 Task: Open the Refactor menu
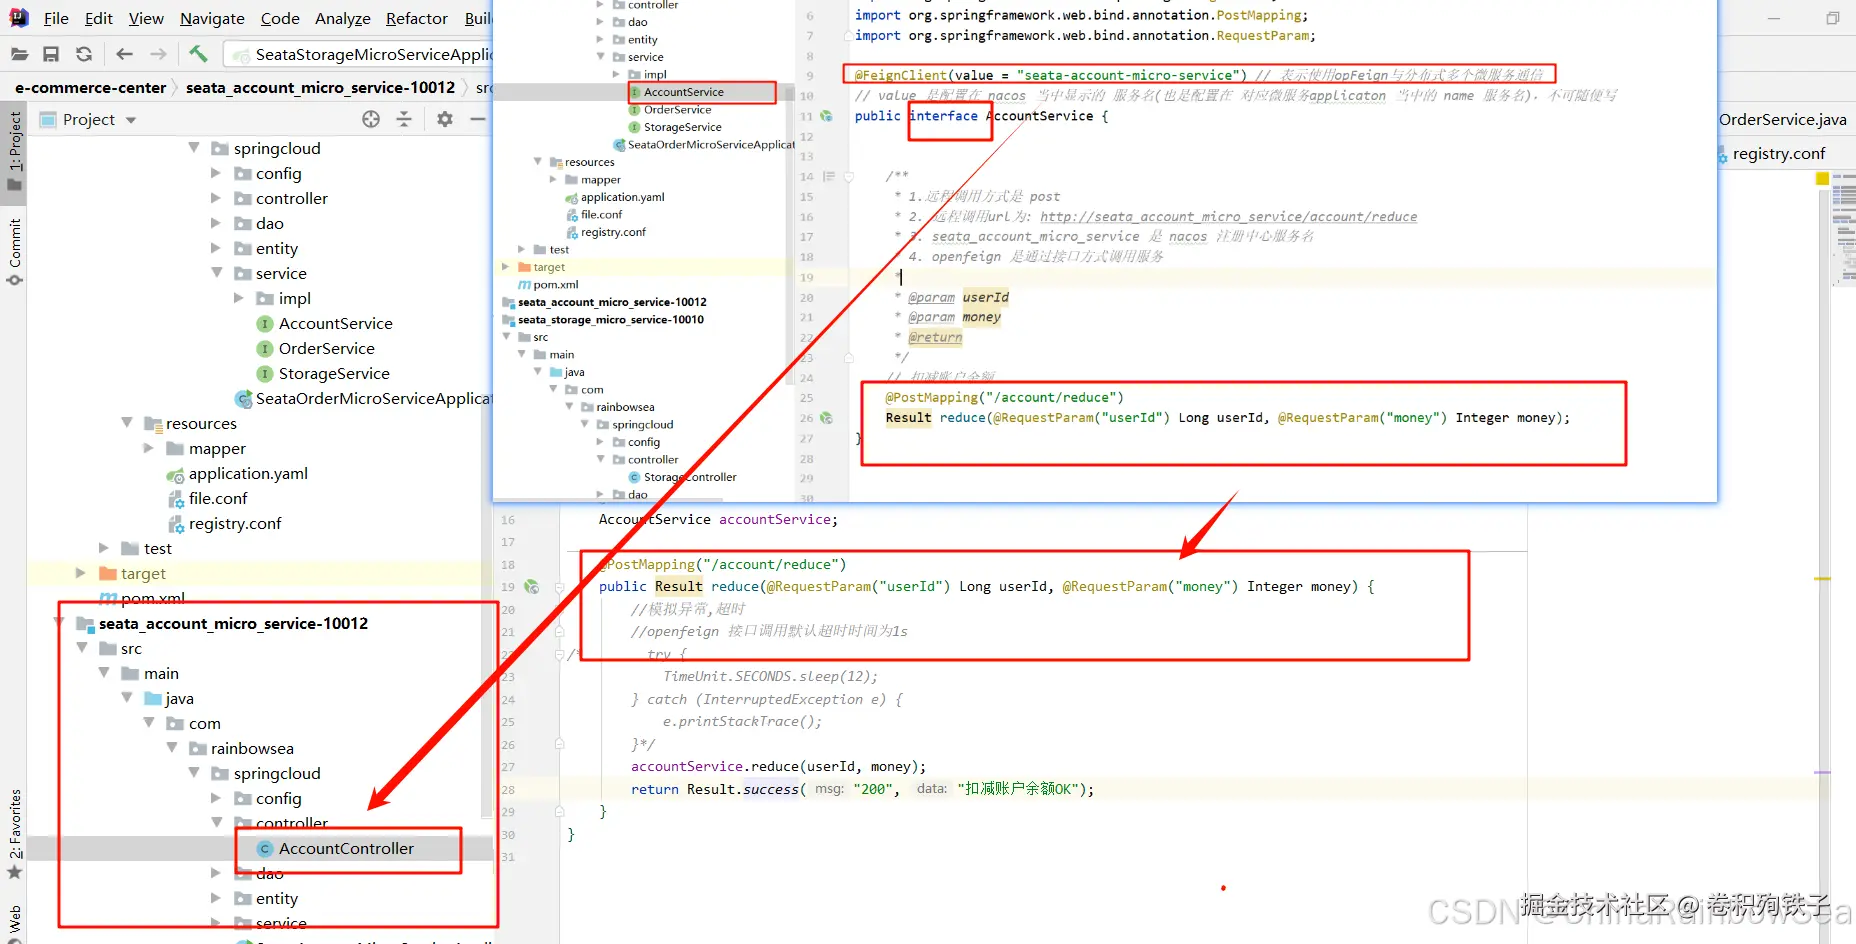(417, 18)
